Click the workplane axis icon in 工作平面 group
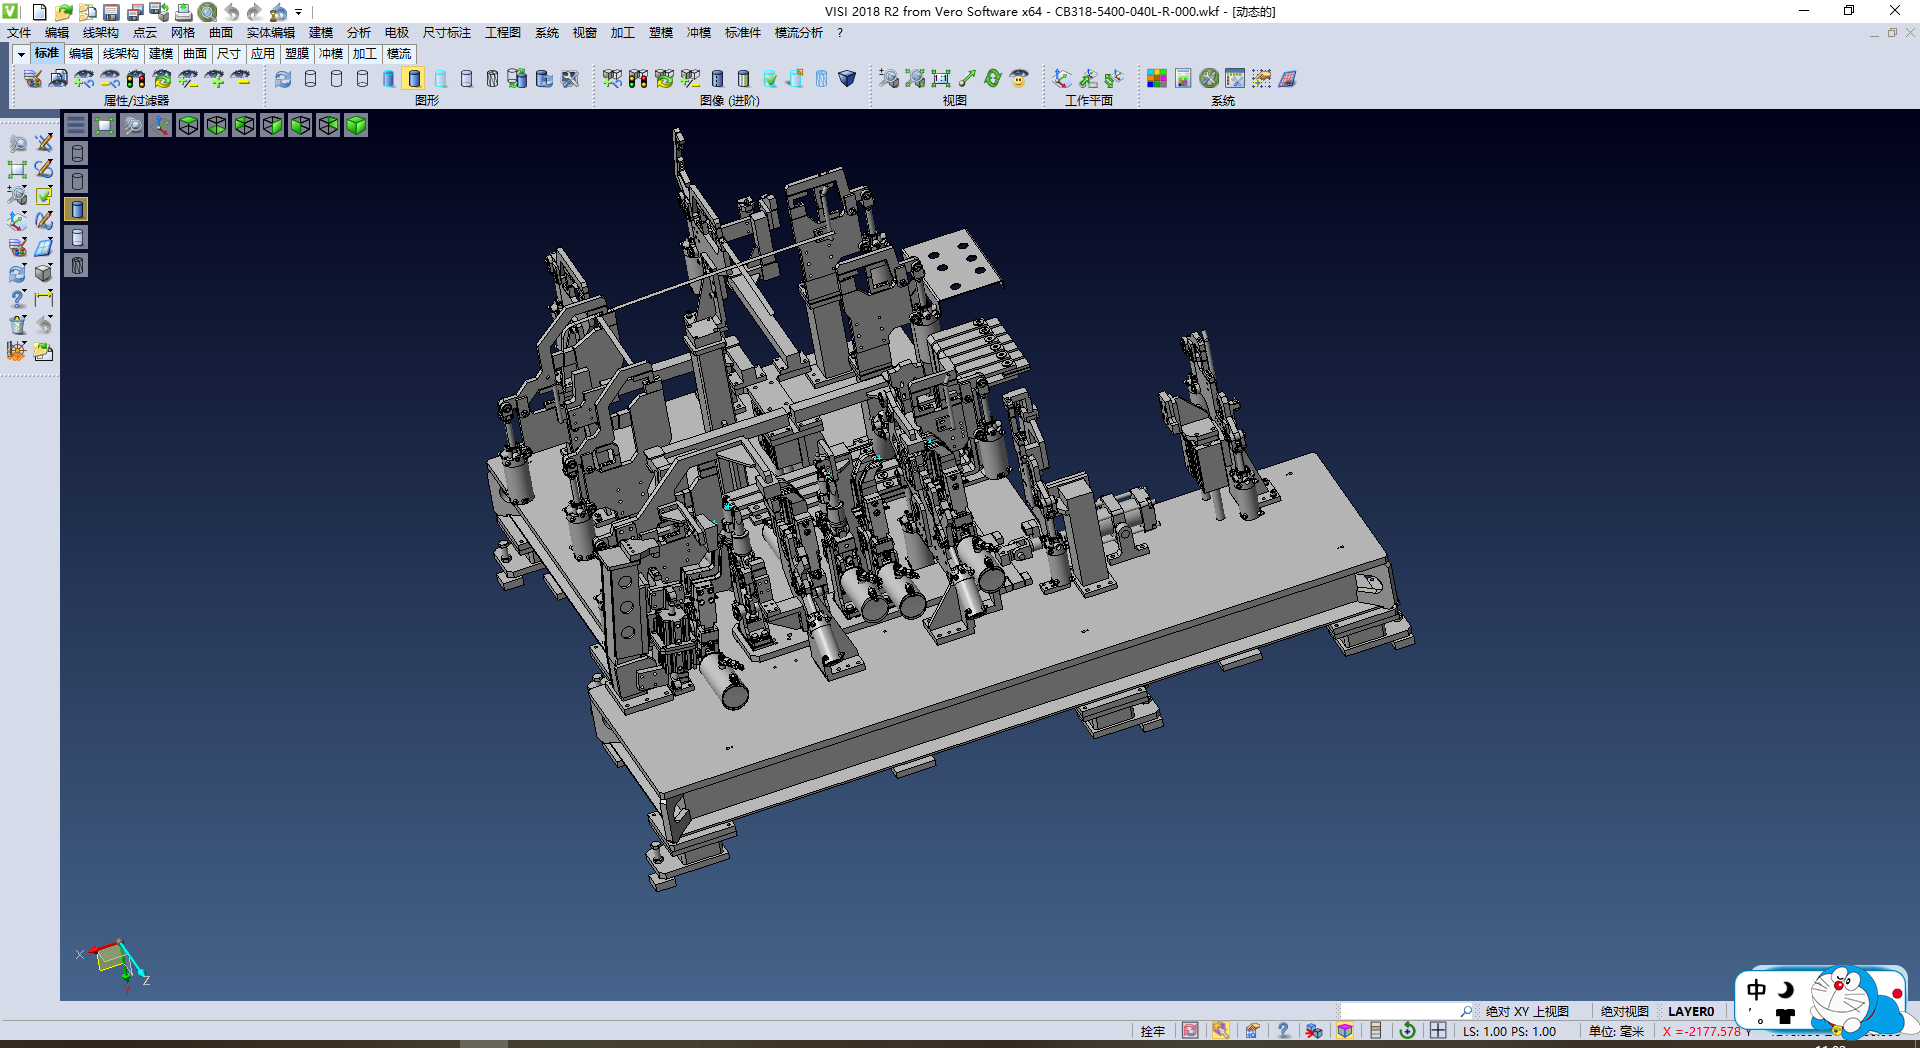Image resolution: width=1920 pixels, height=1048 pixels. tap(1062, 78)
